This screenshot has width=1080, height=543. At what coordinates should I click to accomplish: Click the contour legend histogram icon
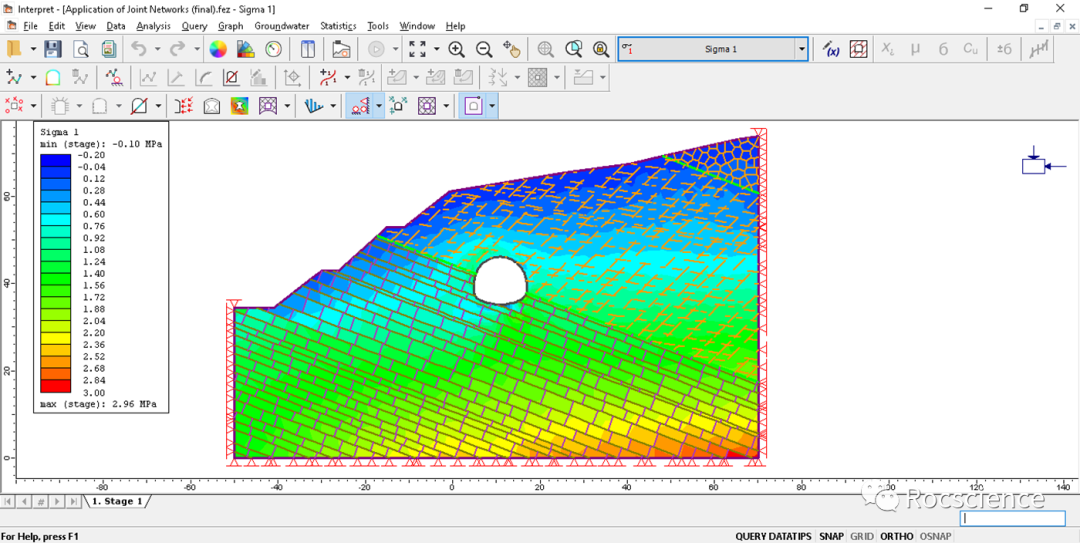click(245, 49)
